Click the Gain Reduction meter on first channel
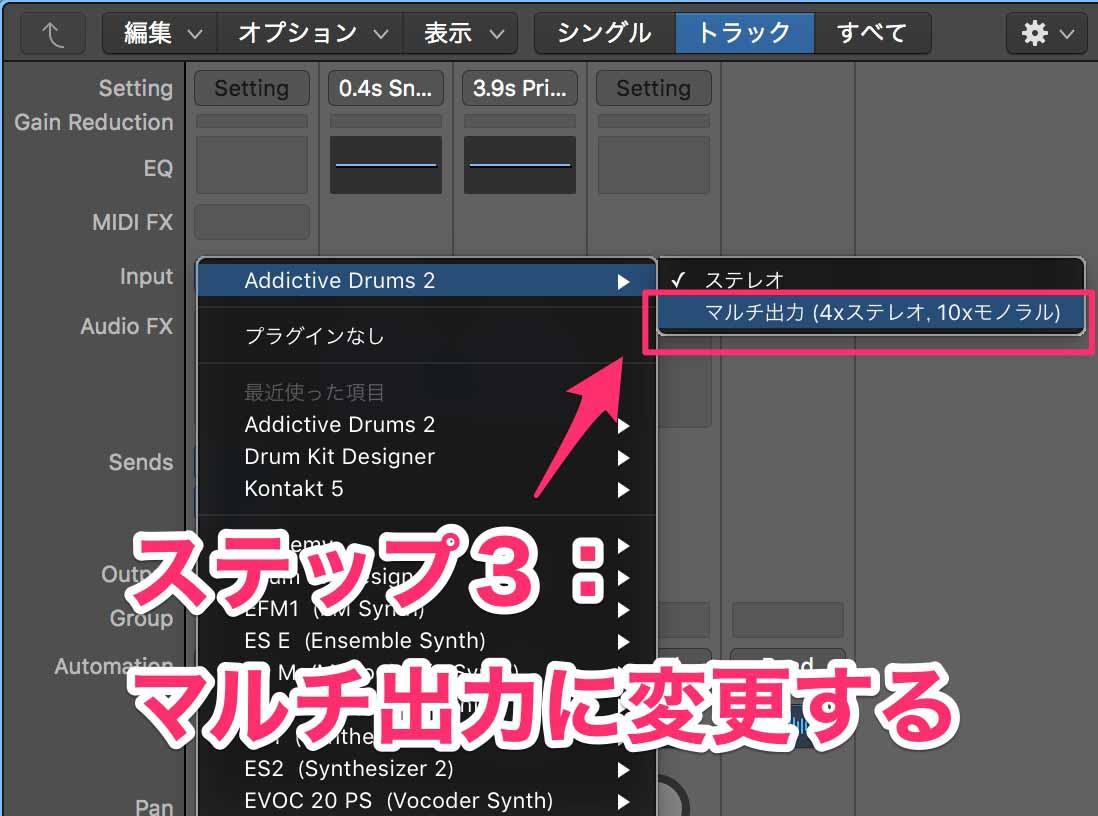Viewport: 1098px width, 816px height. [x=252, y=122]
